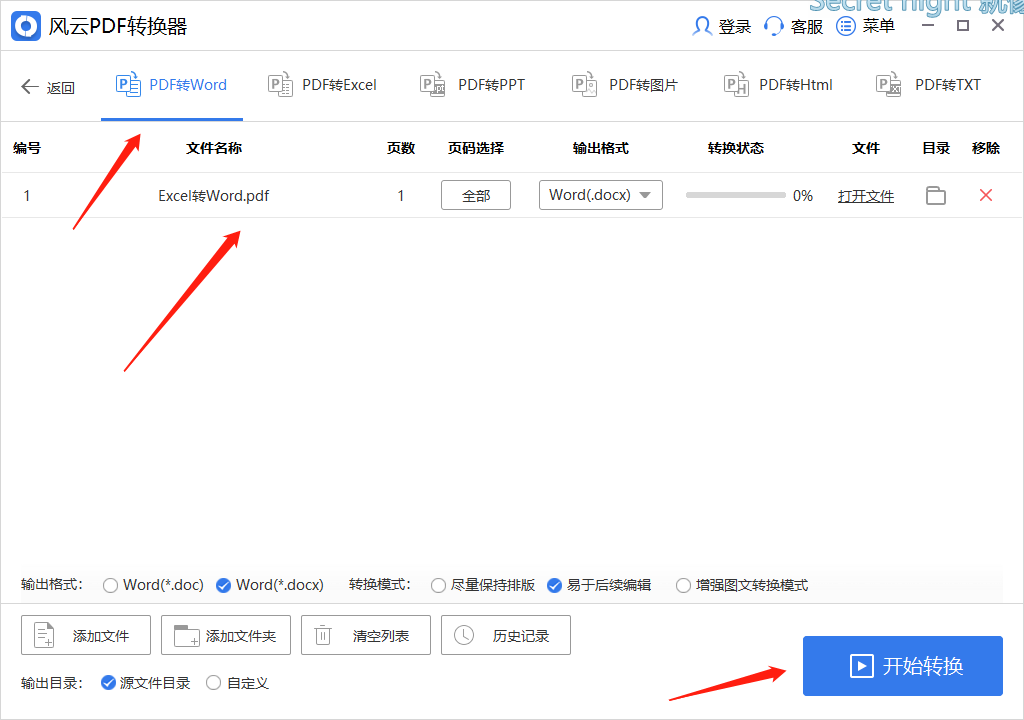Switch to the PDF转Html tab

click(778, 85)
